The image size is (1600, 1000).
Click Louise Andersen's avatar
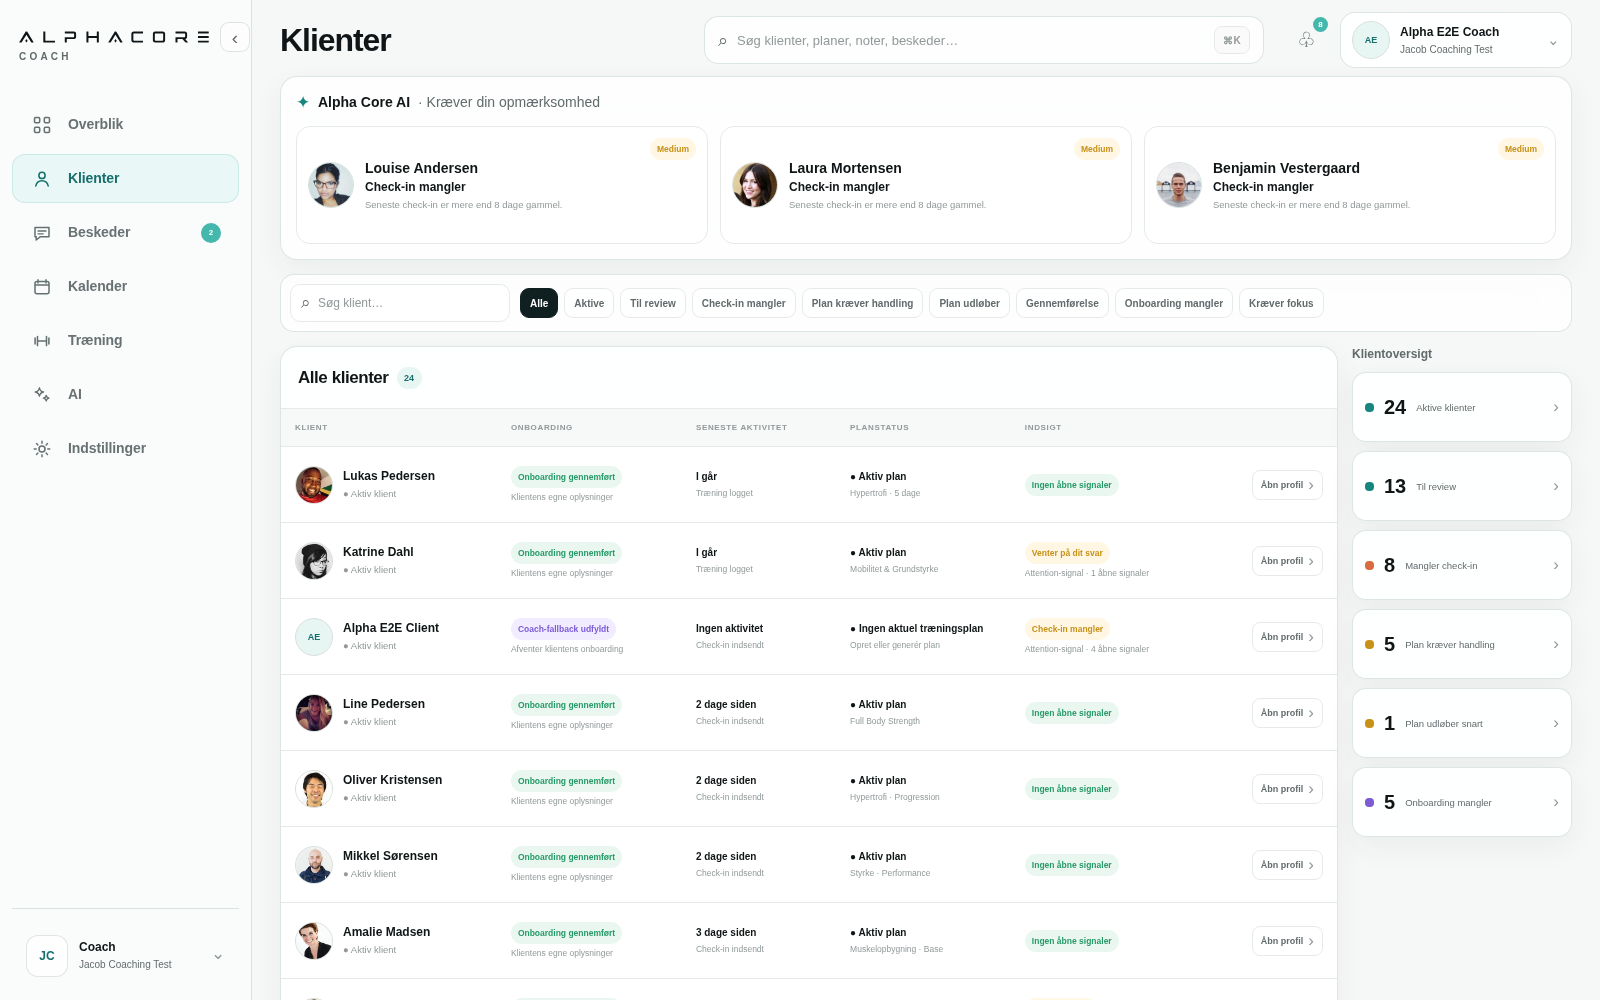[x=331, y=185]
